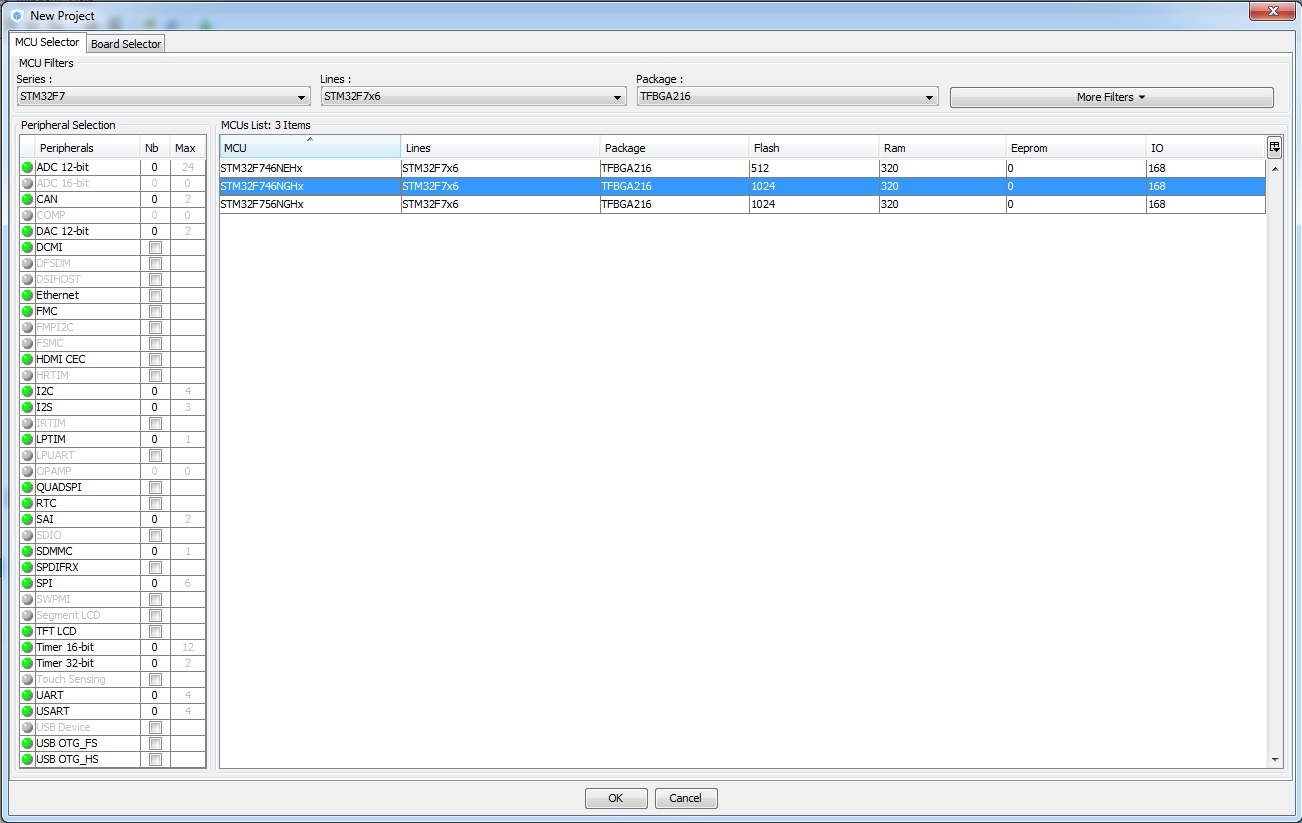Sort by the Ram column header
Screen dimensions: 1302x823
coord(943,148)
